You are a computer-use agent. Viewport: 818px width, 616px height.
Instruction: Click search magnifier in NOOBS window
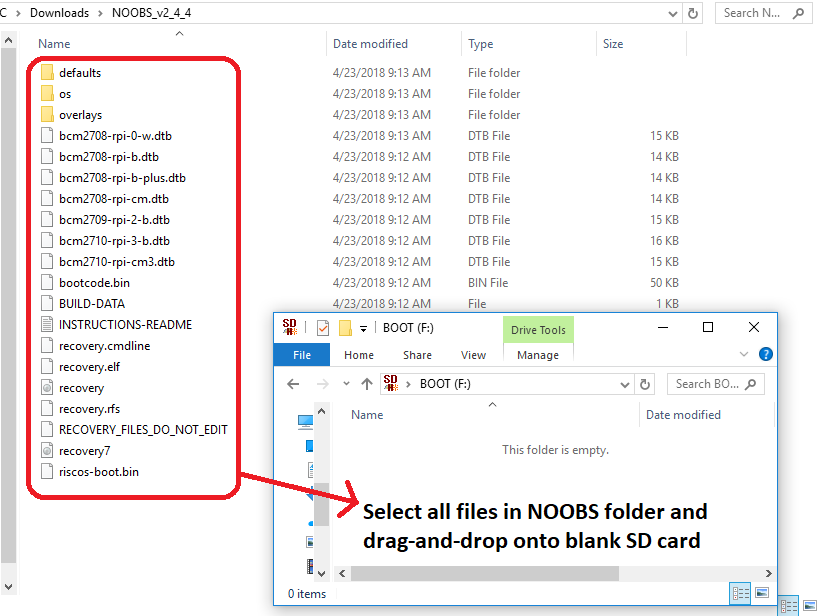[798, 13]
